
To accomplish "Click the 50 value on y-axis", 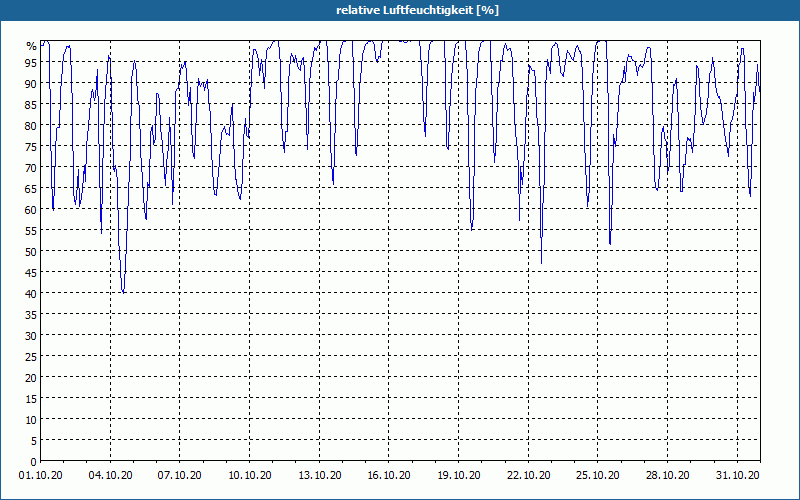I will [31, 252].
